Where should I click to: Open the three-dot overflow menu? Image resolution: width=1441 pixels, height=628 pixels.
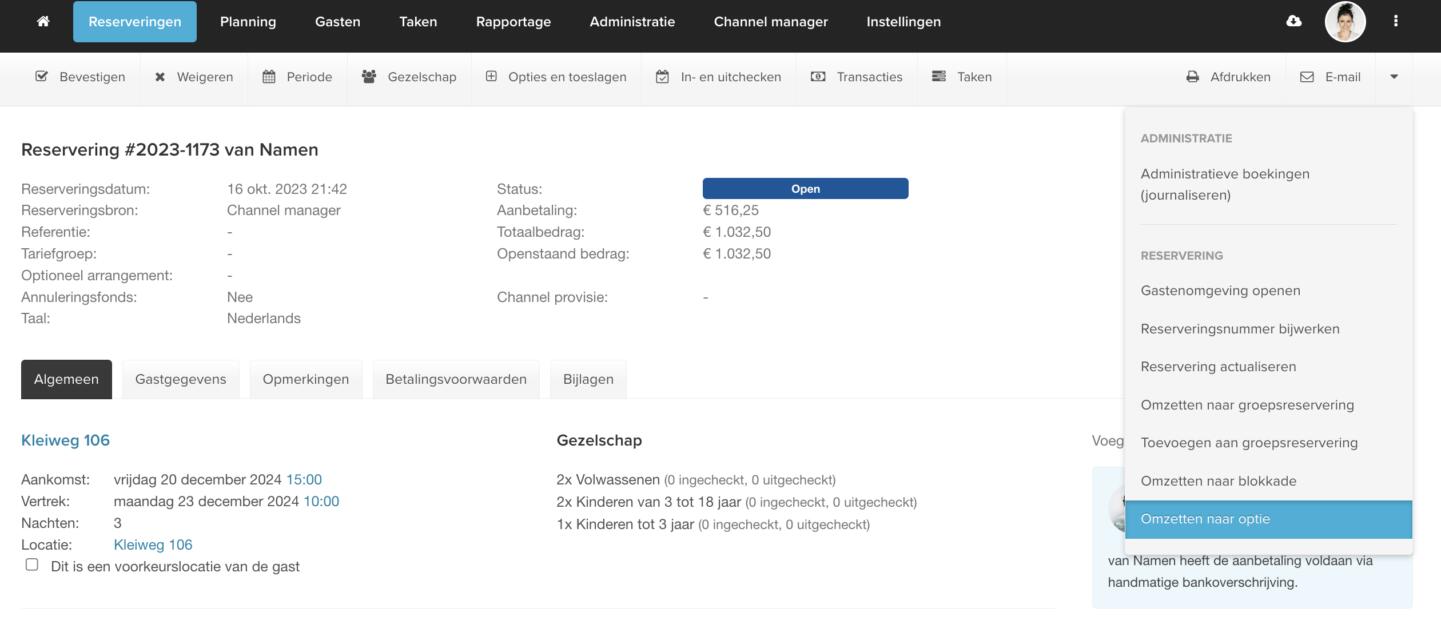1396,21
